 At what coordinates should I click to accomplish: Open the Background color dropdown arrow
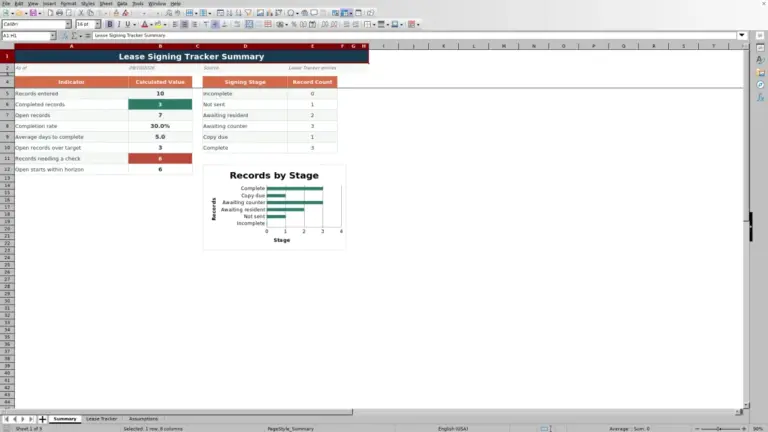pos(165,24)
